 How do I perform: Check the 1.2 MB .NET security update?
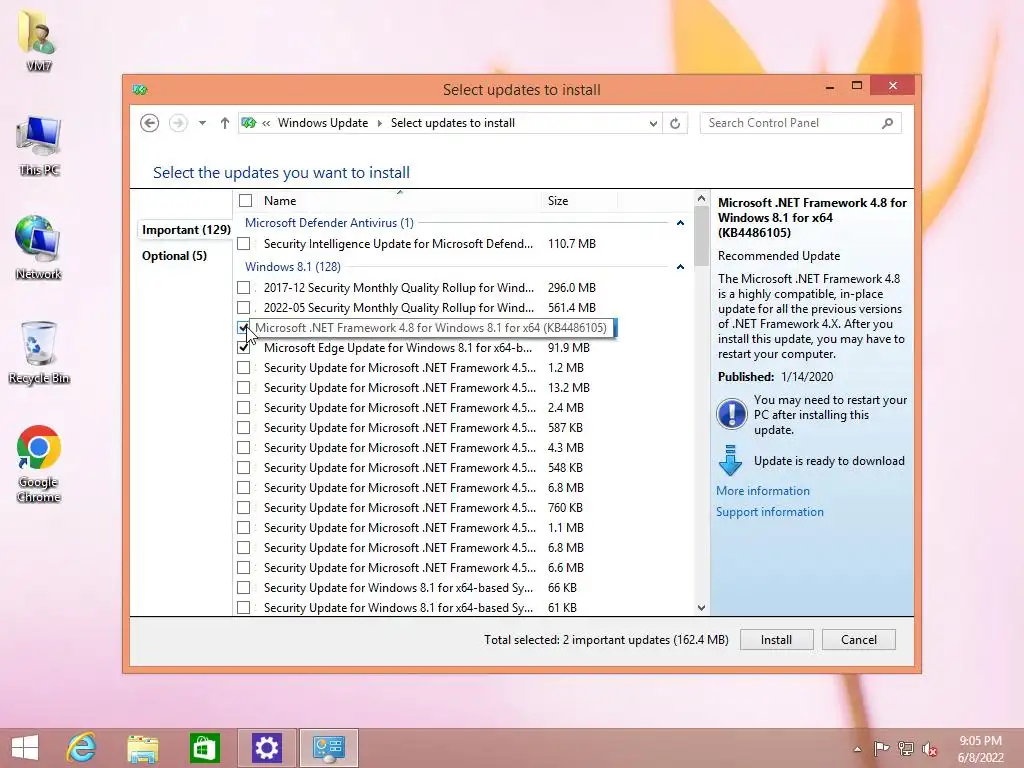pyautogui.click(x=244, y=368)
